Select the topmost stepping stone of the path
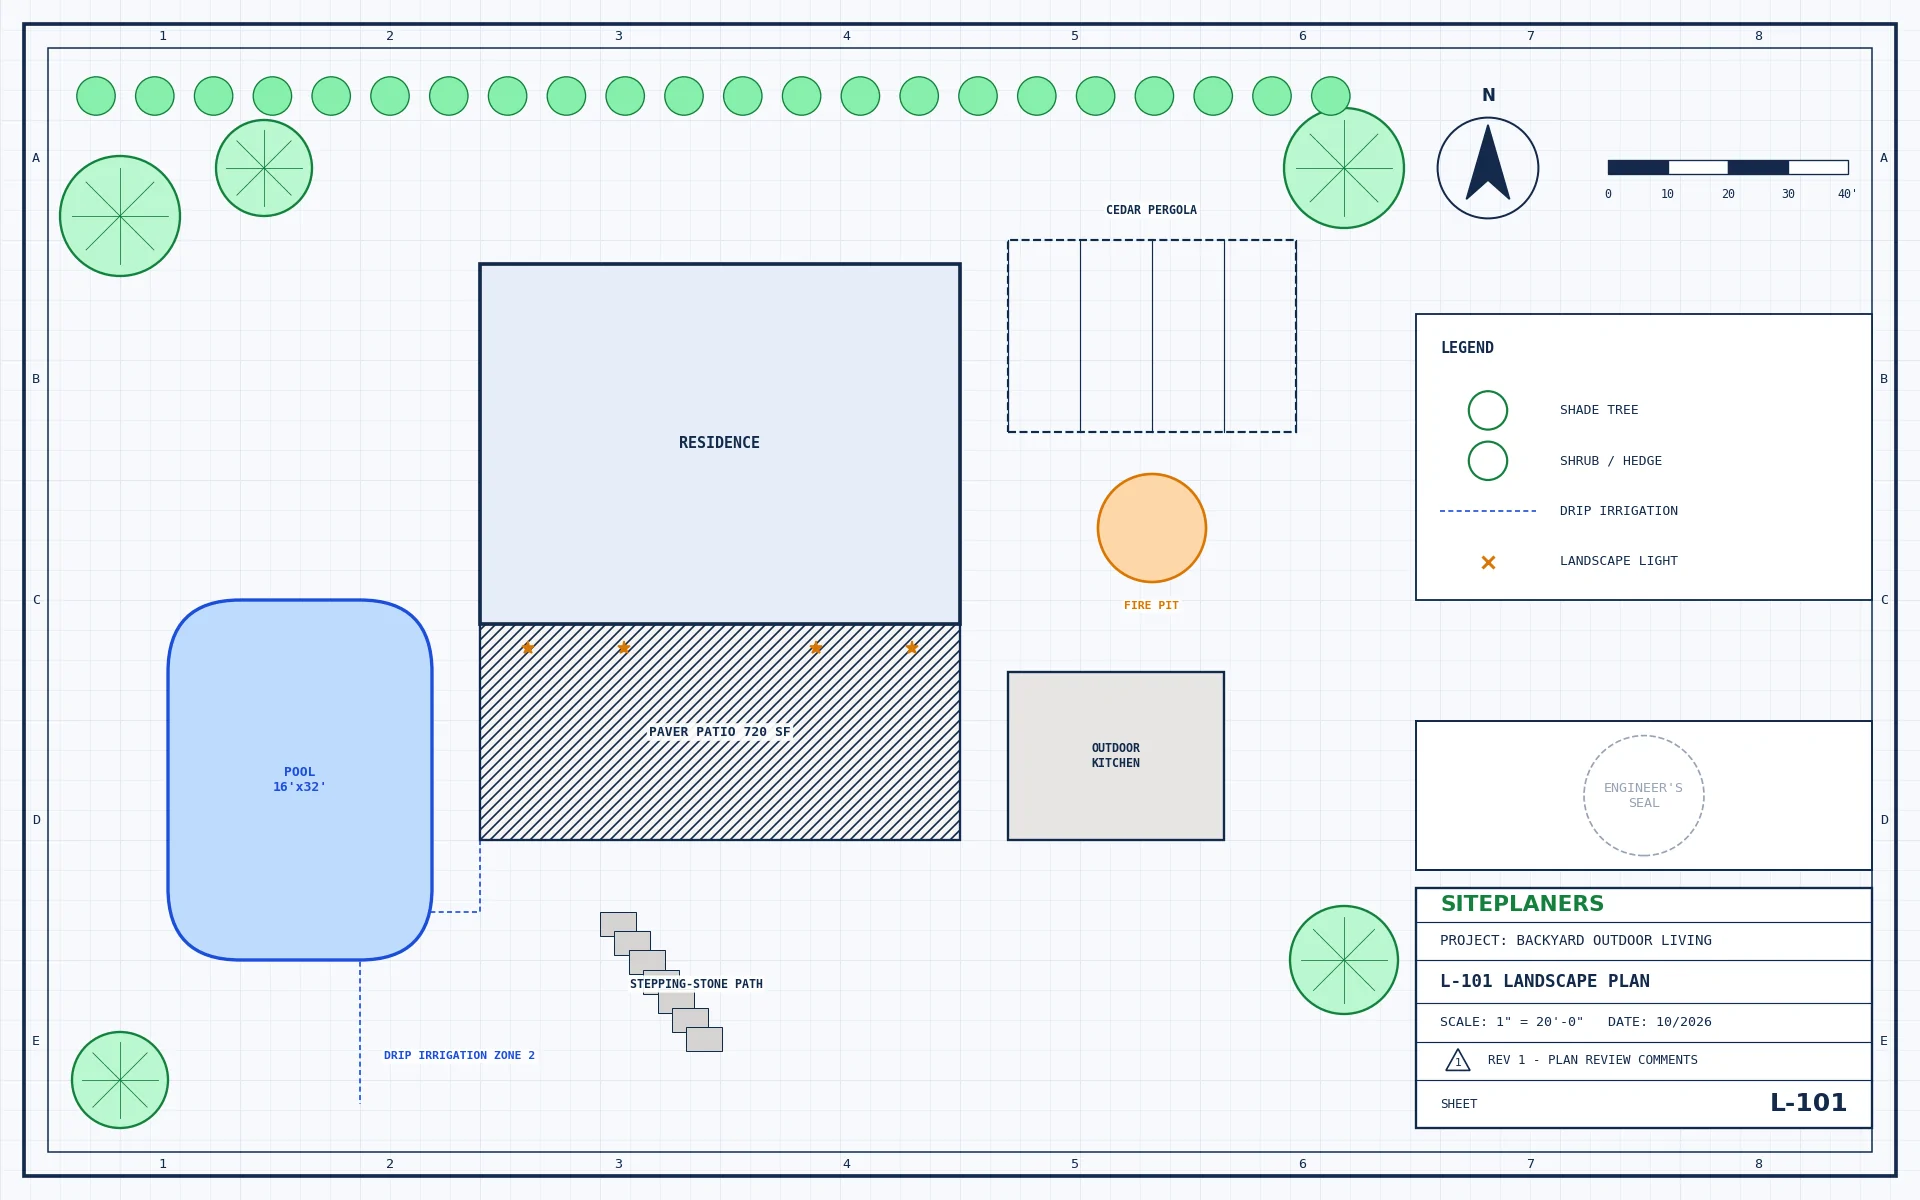Screen dimensions: 1920x1200 [x=618, y=924]
